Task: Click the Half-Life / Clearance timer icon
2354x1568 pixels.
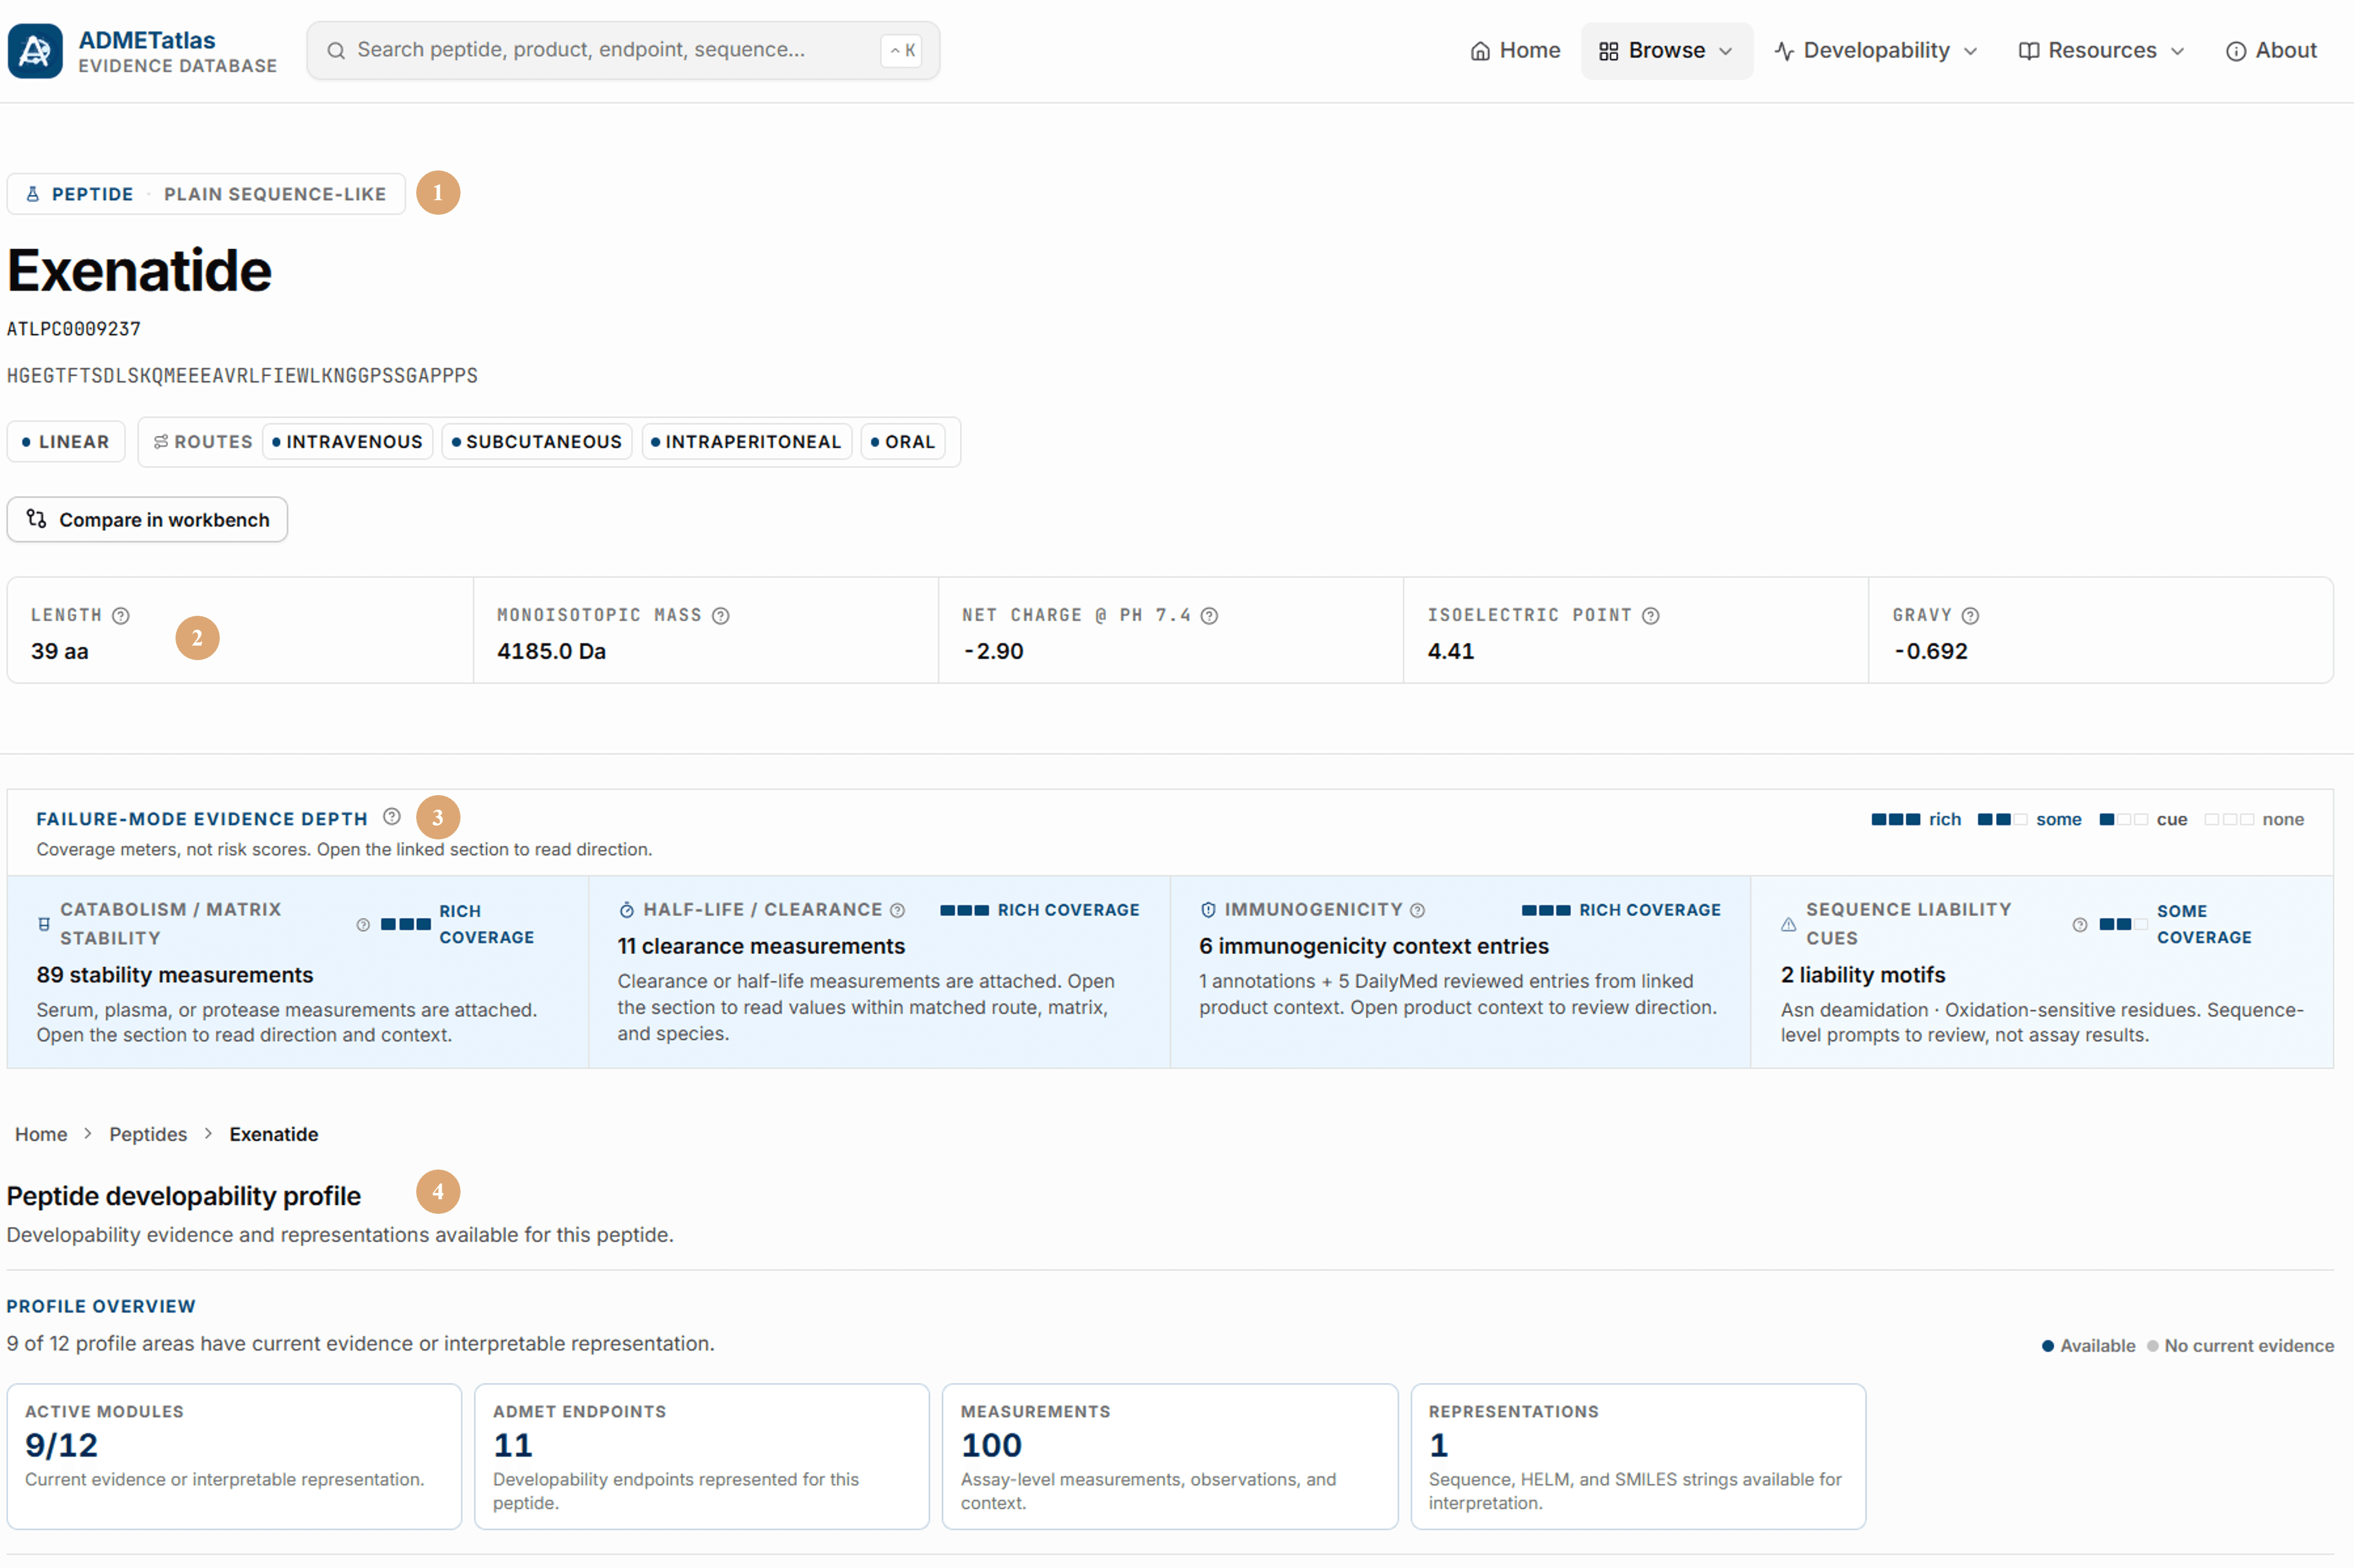Action: (627, 910)
